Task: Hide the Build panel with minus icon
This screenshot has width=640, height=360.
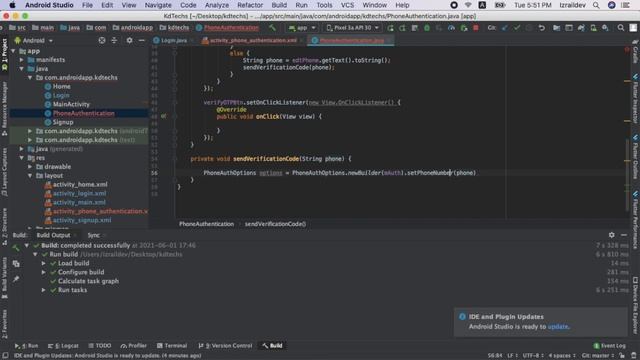Action: [x=624, y=235]
